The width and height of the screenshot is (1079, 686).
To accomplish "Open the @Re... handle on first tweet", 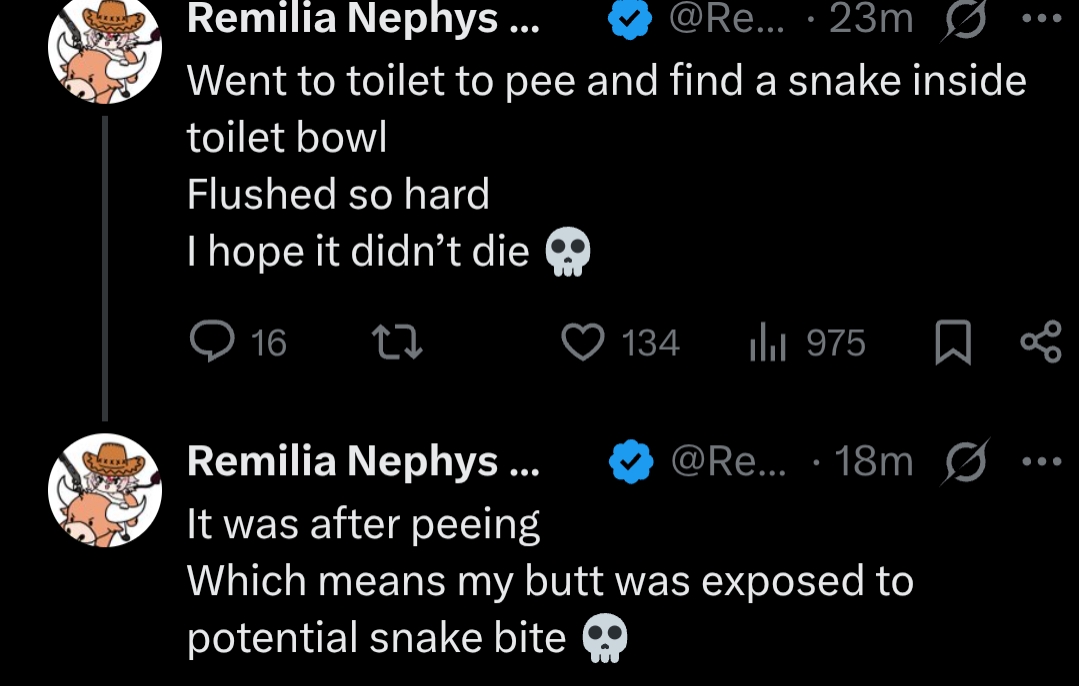I will pyautogui.click(x=728, y=19).
